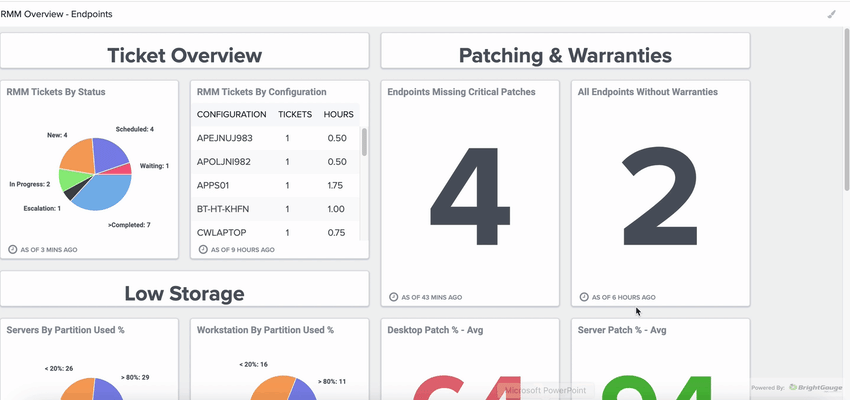Select the CWLAPTOP configuration
The width and height of the screenshot is (850, 400).
click(x=221, y=233)
